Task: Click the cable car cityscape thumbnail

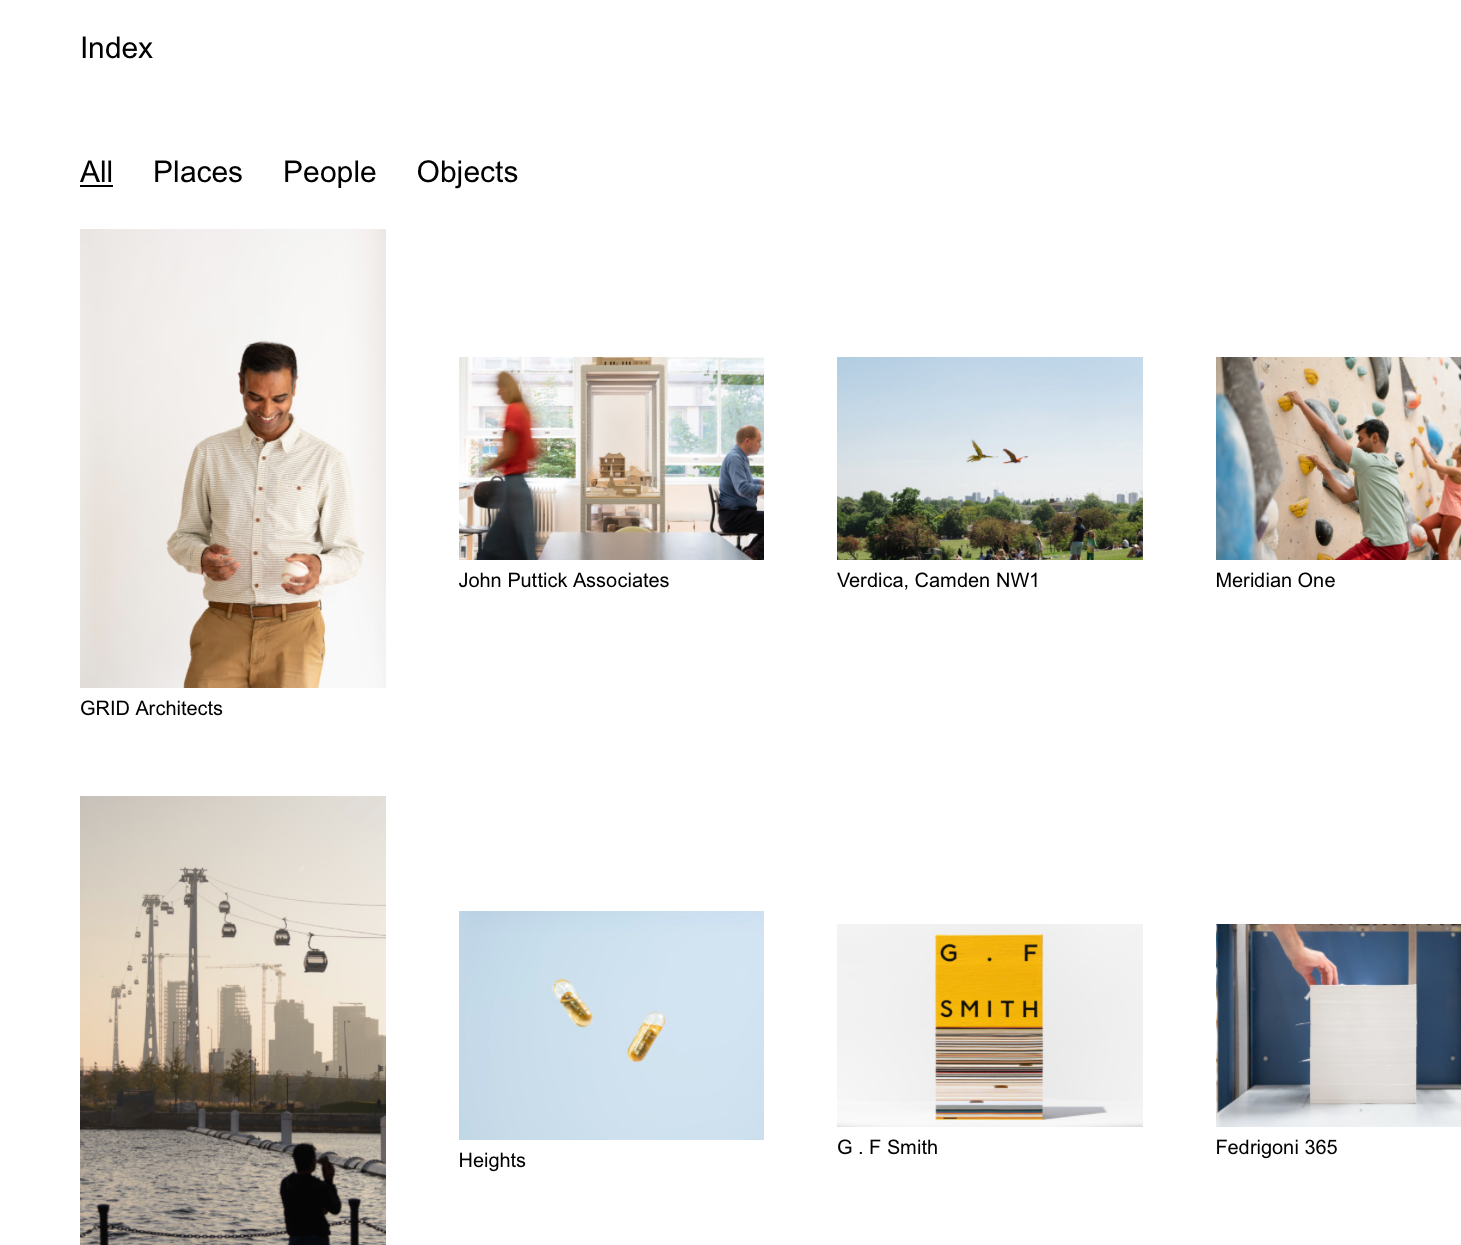Action: (232, 1020)
